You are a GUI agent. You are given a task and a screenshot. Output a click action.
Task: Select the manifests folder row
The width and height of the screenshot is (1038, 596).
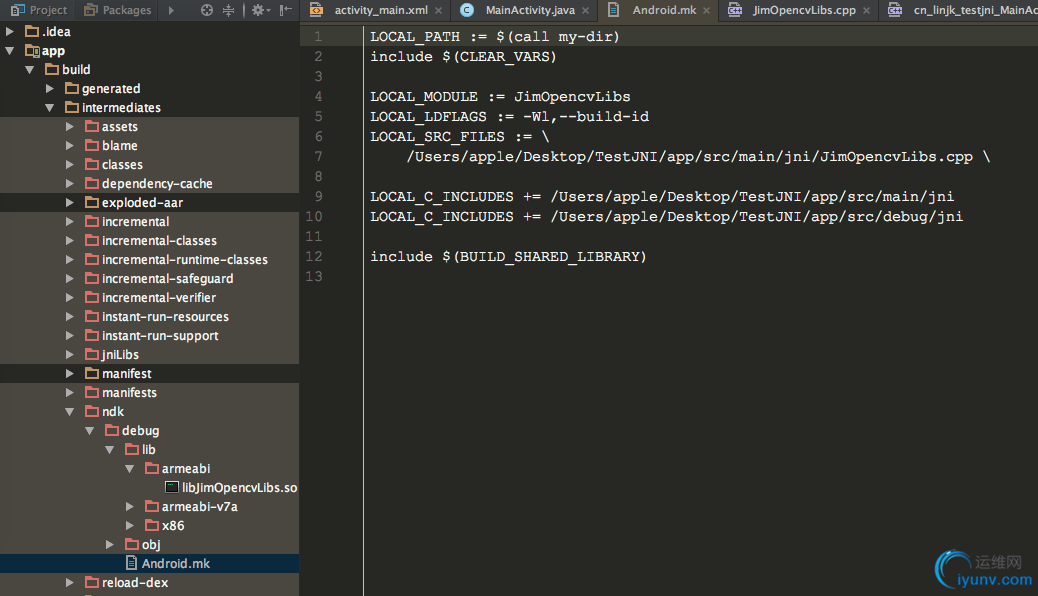point(150,393)
